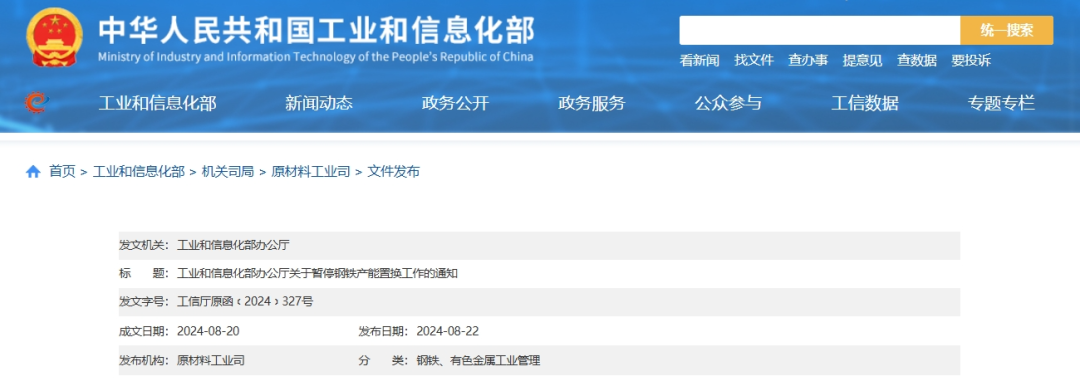1080x391 pixels.
Task: Open the 查数据 quick link
Action: pos(917,61)
